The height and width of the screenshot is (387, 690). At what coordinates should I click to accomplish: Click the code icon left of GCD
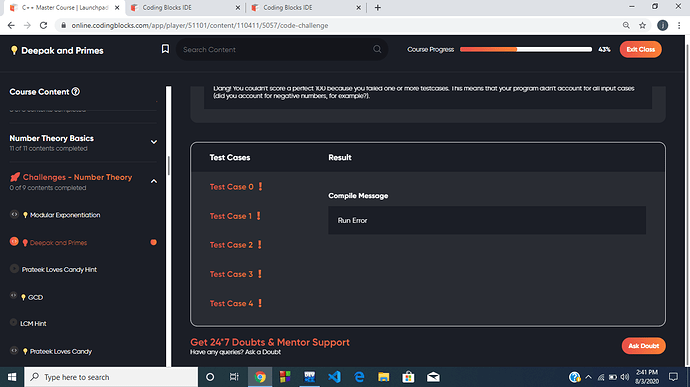point(14,295)
